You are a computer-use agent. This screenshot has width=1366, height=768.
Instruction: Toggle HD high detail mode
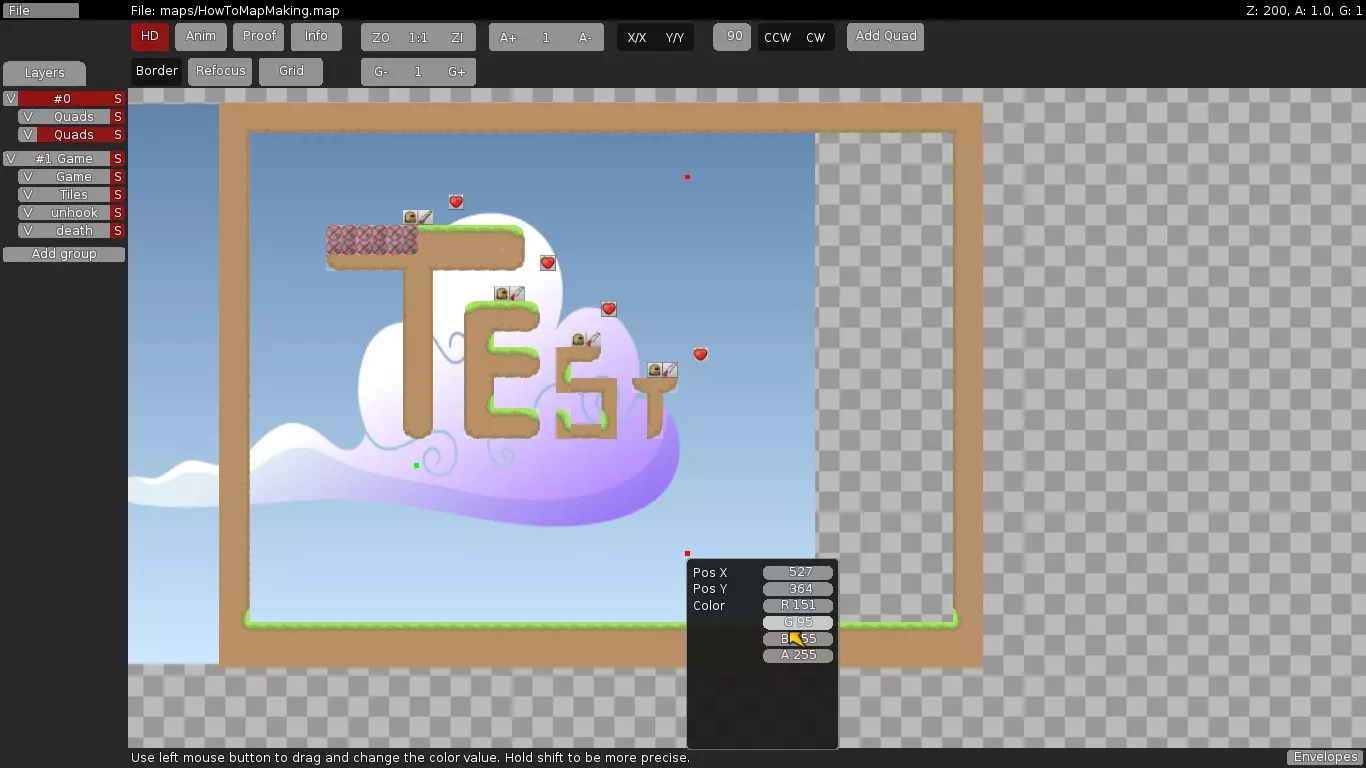[149, 36]
